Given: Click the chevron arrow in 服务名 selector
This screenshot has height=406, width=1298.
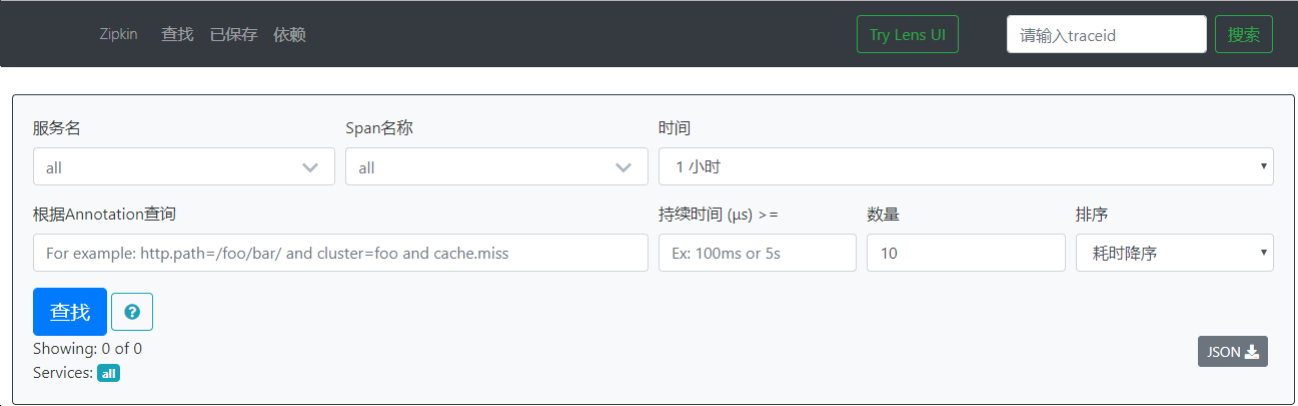Looking at the screenshot, I should coord(310,168).
